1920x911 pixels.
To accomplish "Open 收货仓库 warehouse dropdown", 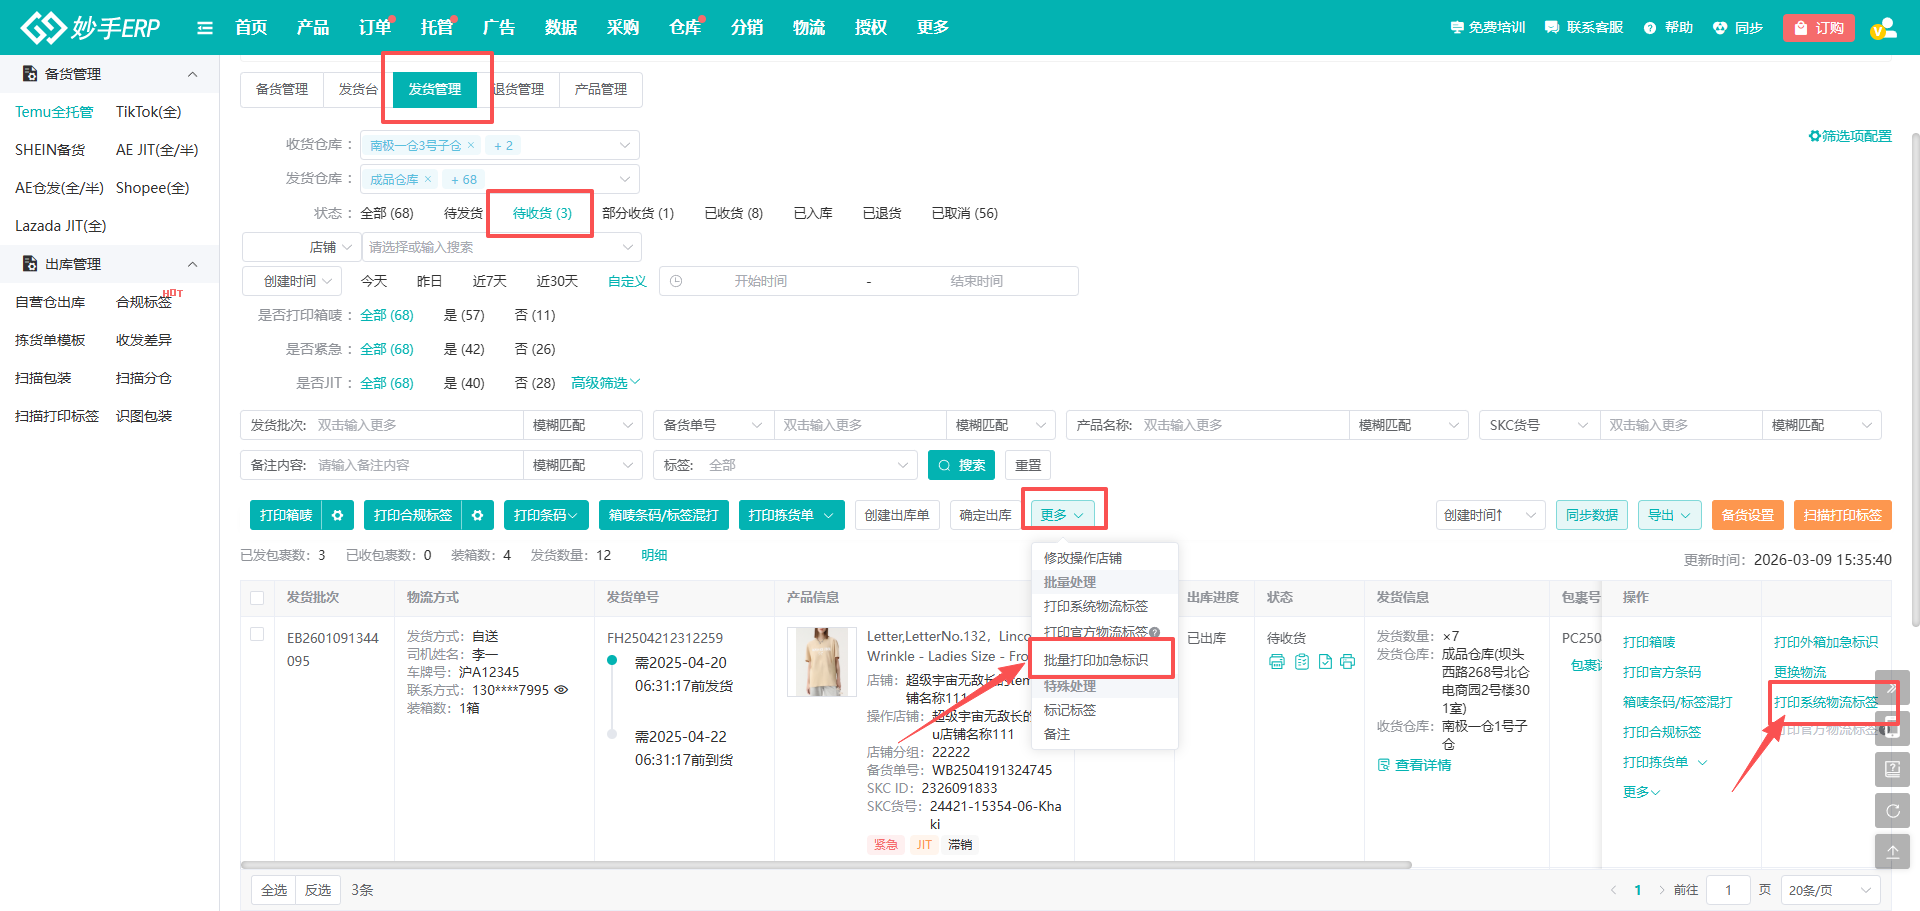I will coord(500,145).
